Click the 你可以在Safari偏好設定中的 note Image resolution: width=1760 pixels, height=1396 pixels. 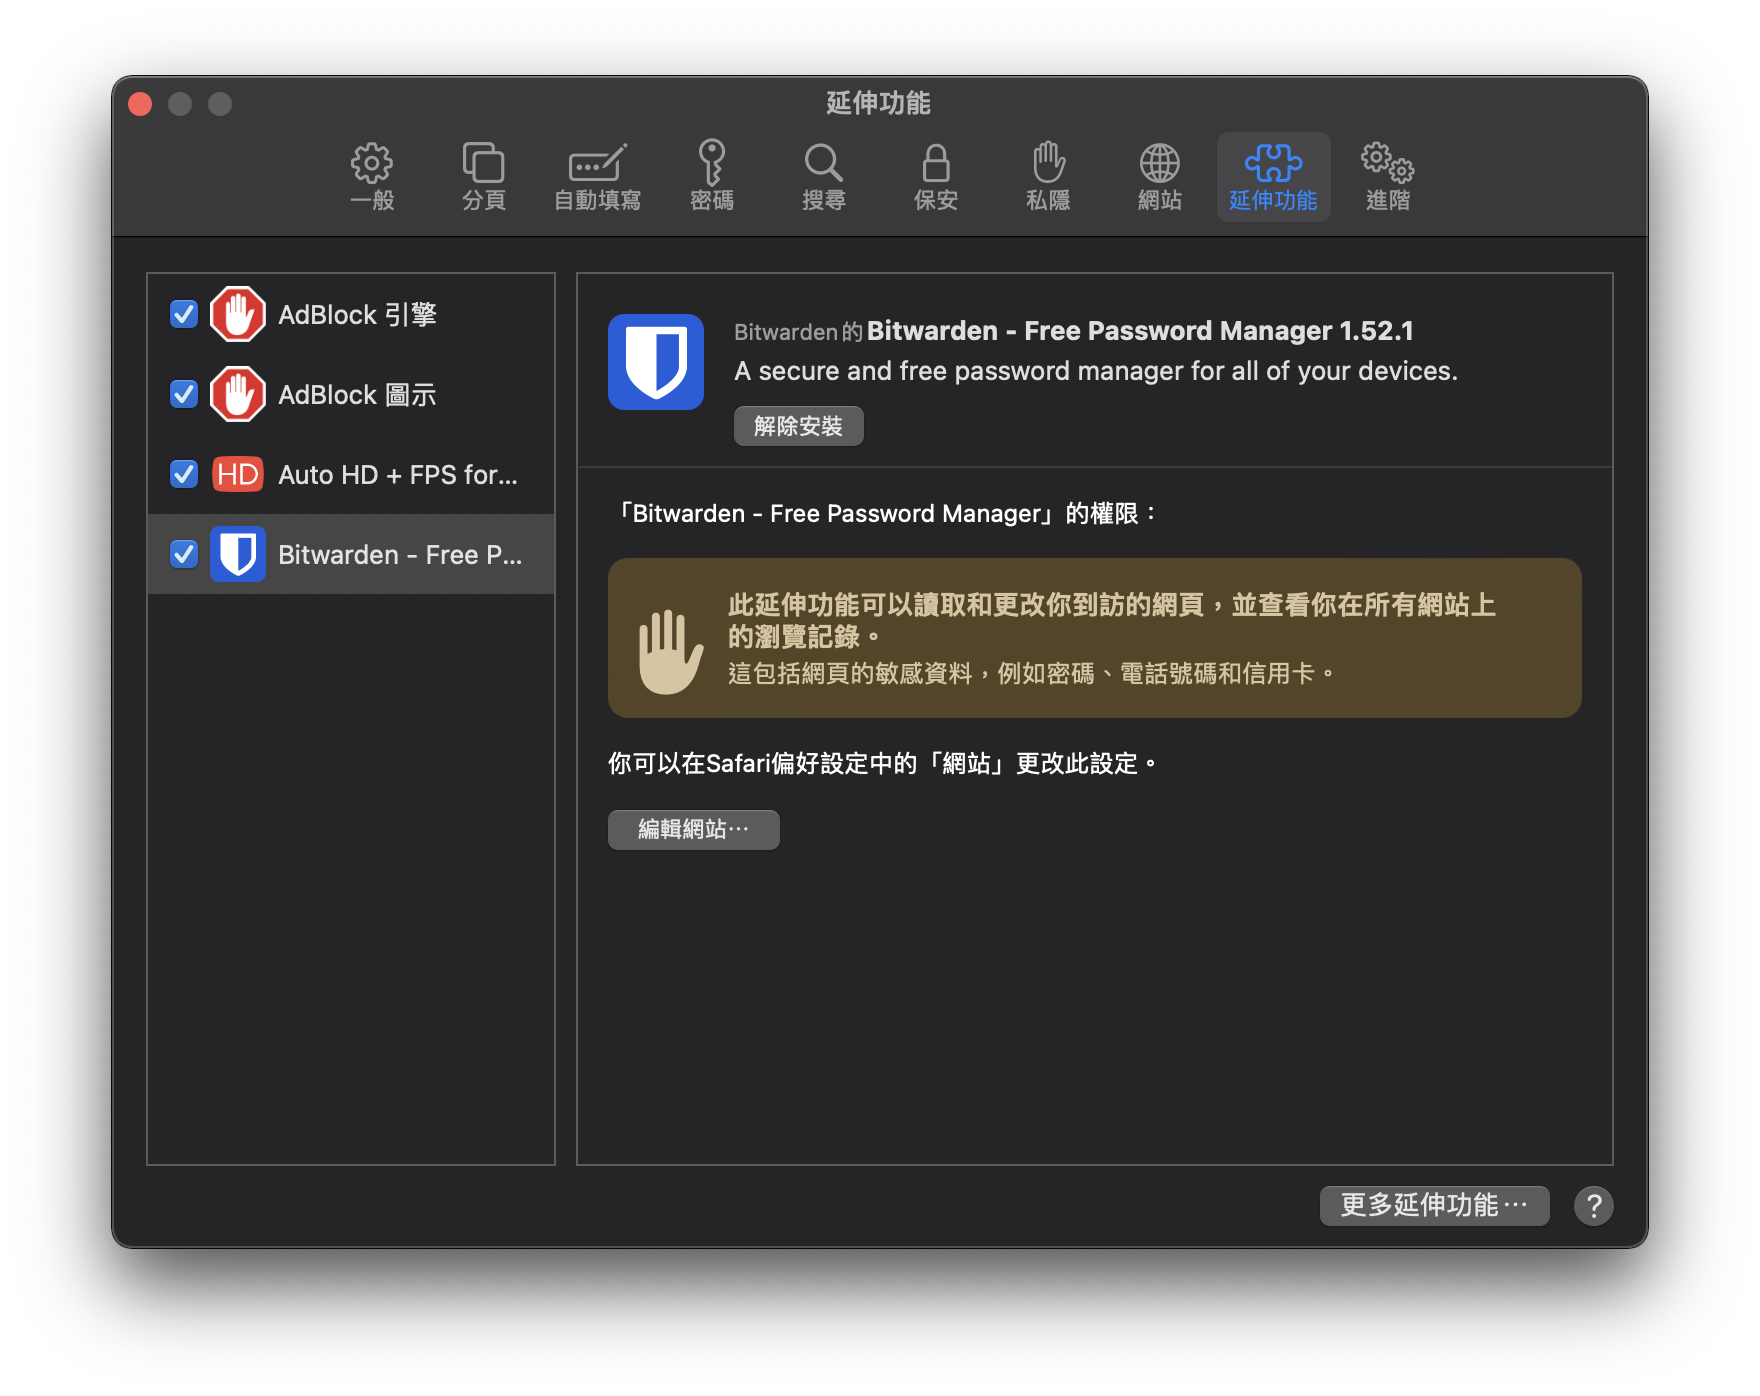882,764
